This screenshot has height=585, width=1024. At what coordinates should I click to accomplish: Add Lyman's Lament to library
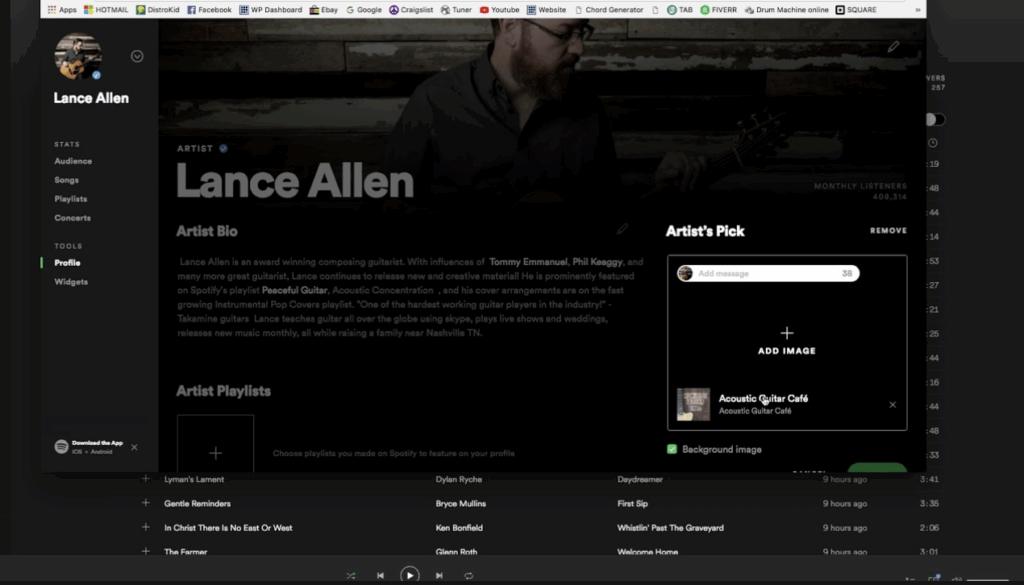coord(146,479)
